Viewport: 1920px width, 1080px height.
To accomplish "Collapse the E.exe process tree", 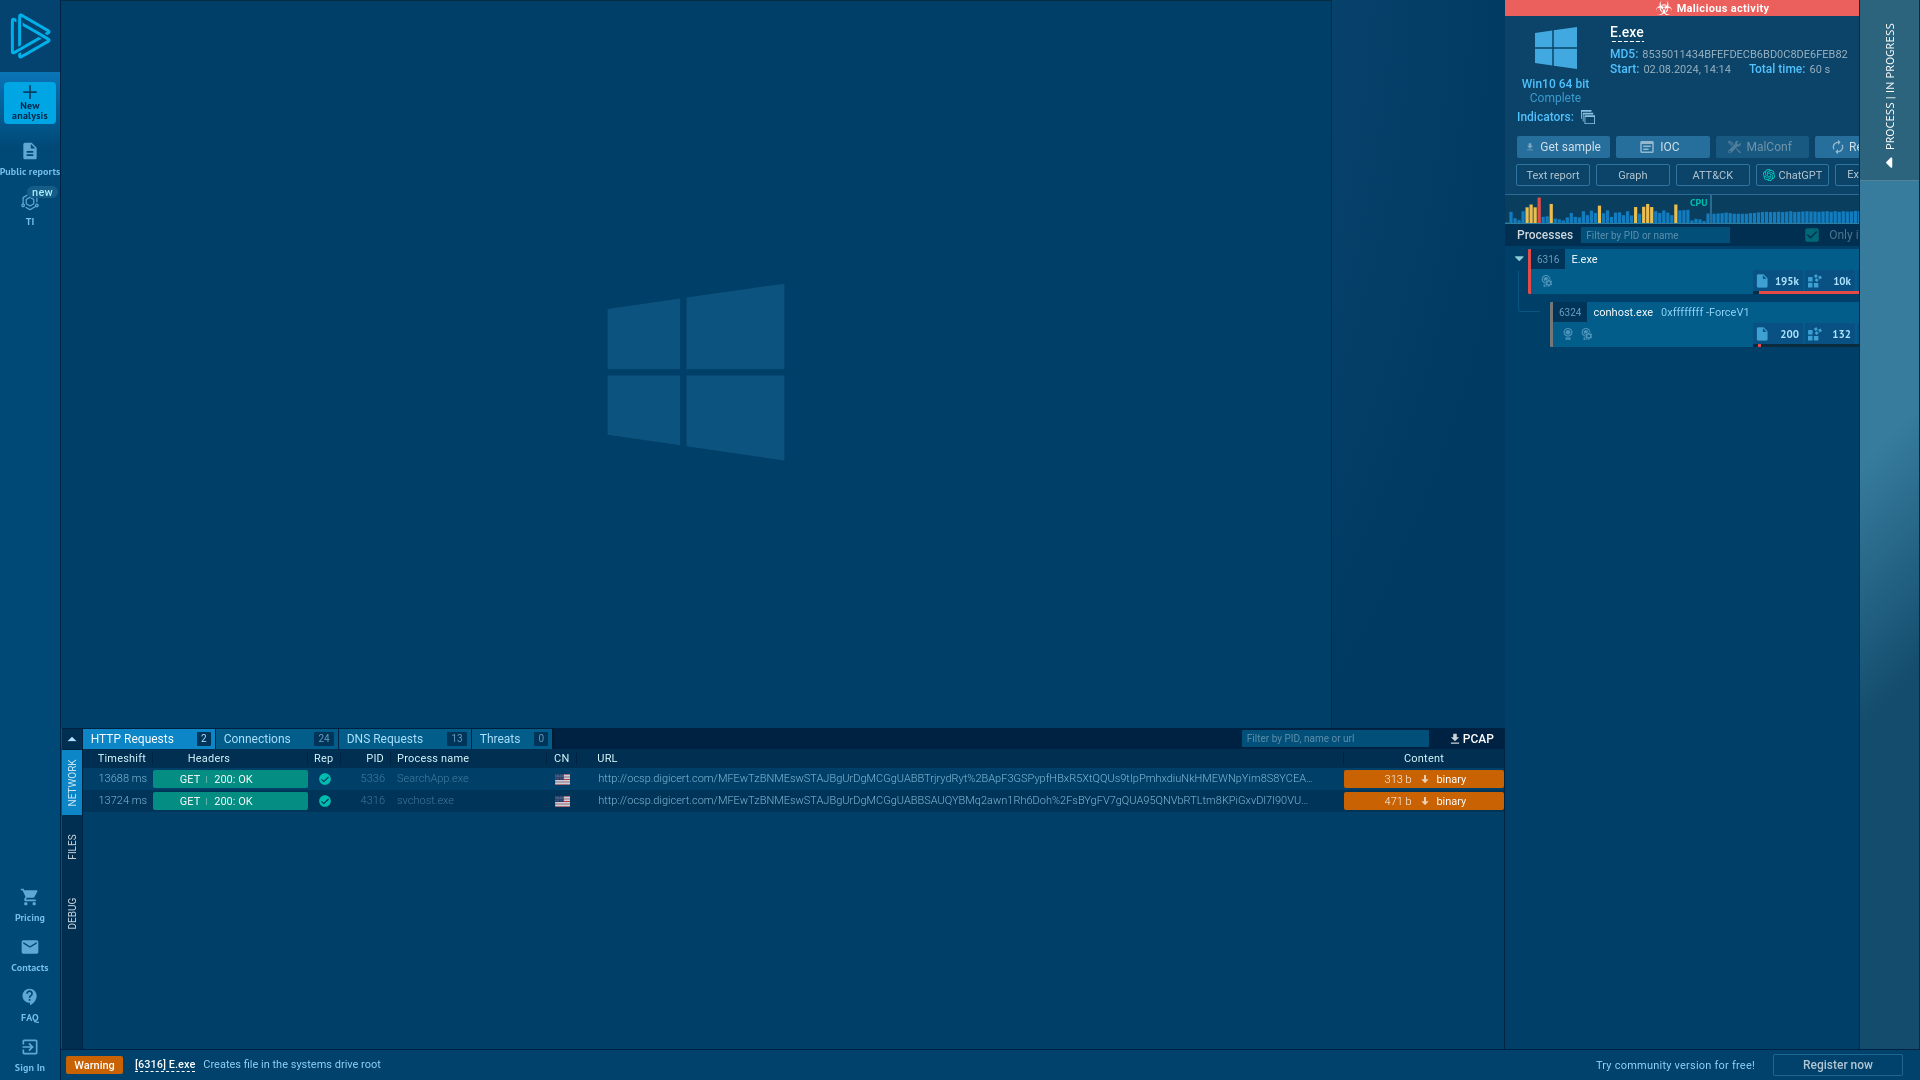I will tap(1519, 259).
